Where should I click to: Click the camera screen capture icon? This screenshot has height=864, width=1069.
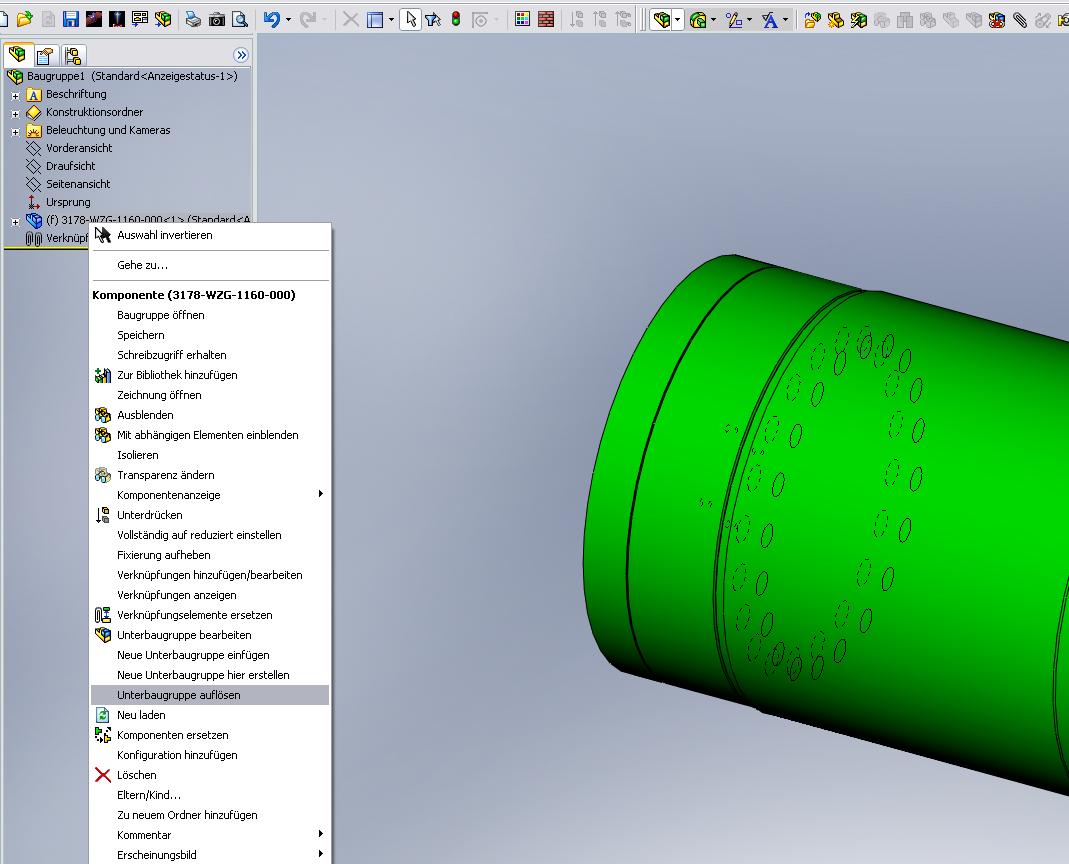[216, 19]
